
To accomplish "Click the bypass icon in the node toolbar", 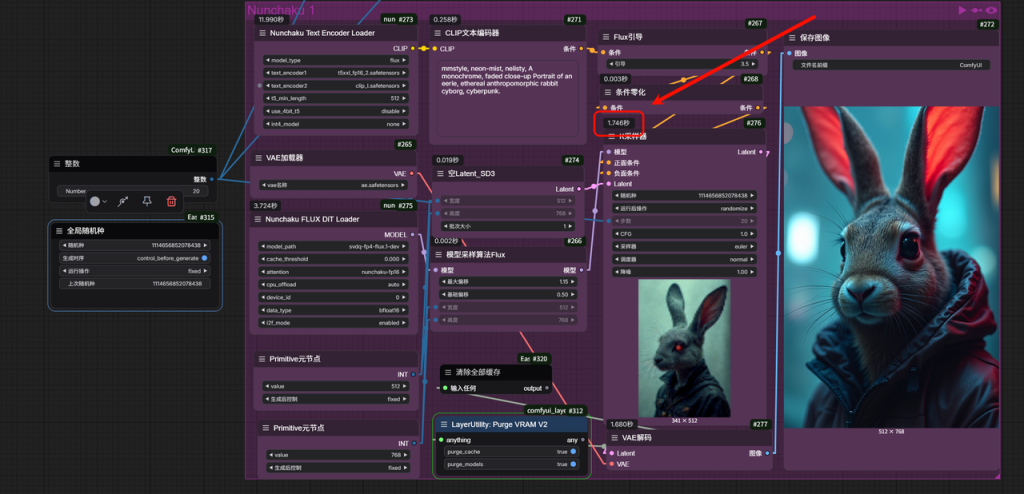I will click(x=123, y=201).
